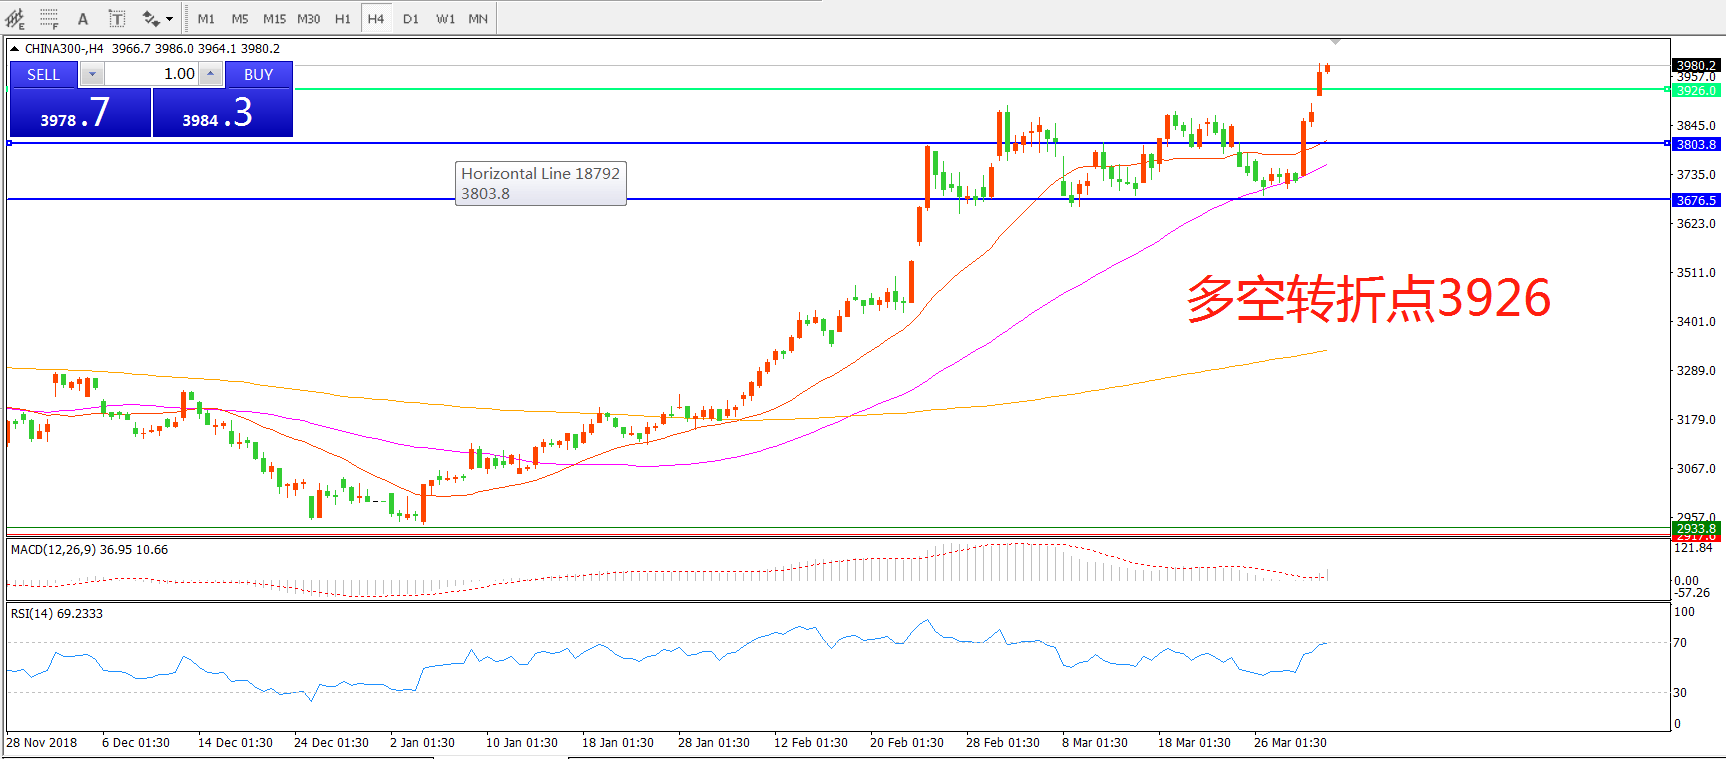The height and width of the screenshot is (759, 1726).
Task: Click the Arrows objects icon
Action: coord(151,18)
